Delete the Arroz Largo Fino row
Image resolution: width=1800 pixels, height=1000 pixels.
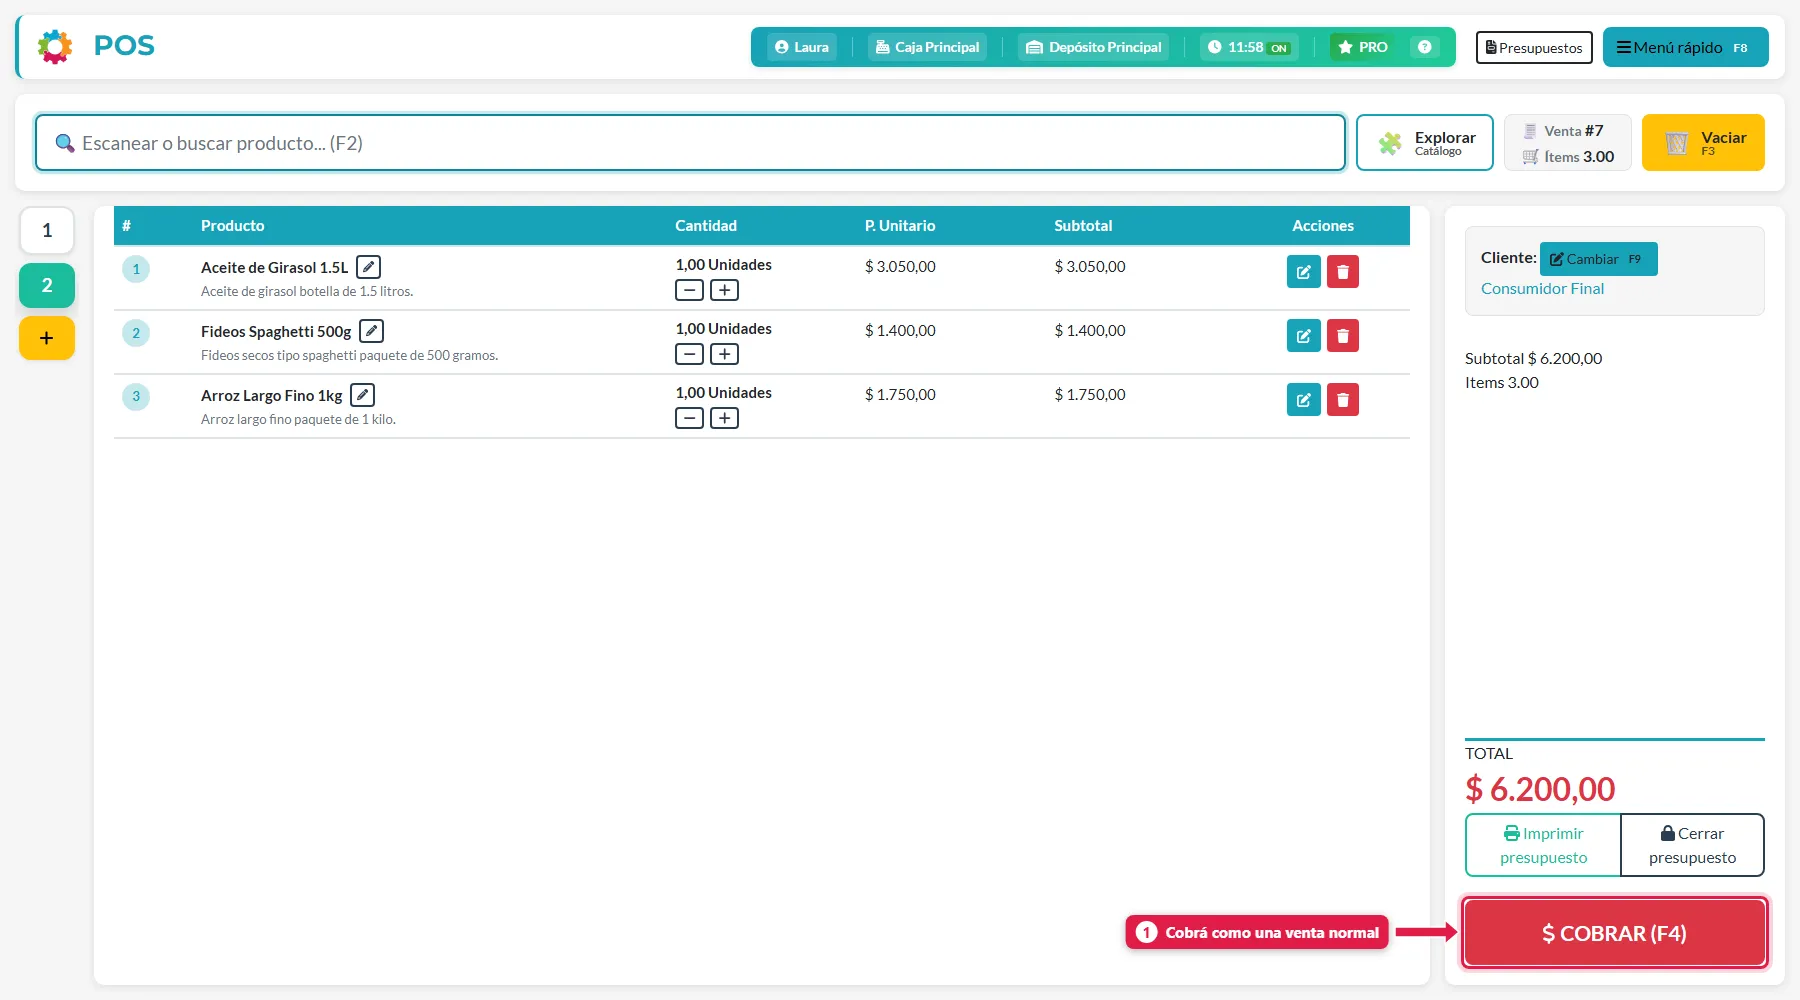tap(1343, 400)
